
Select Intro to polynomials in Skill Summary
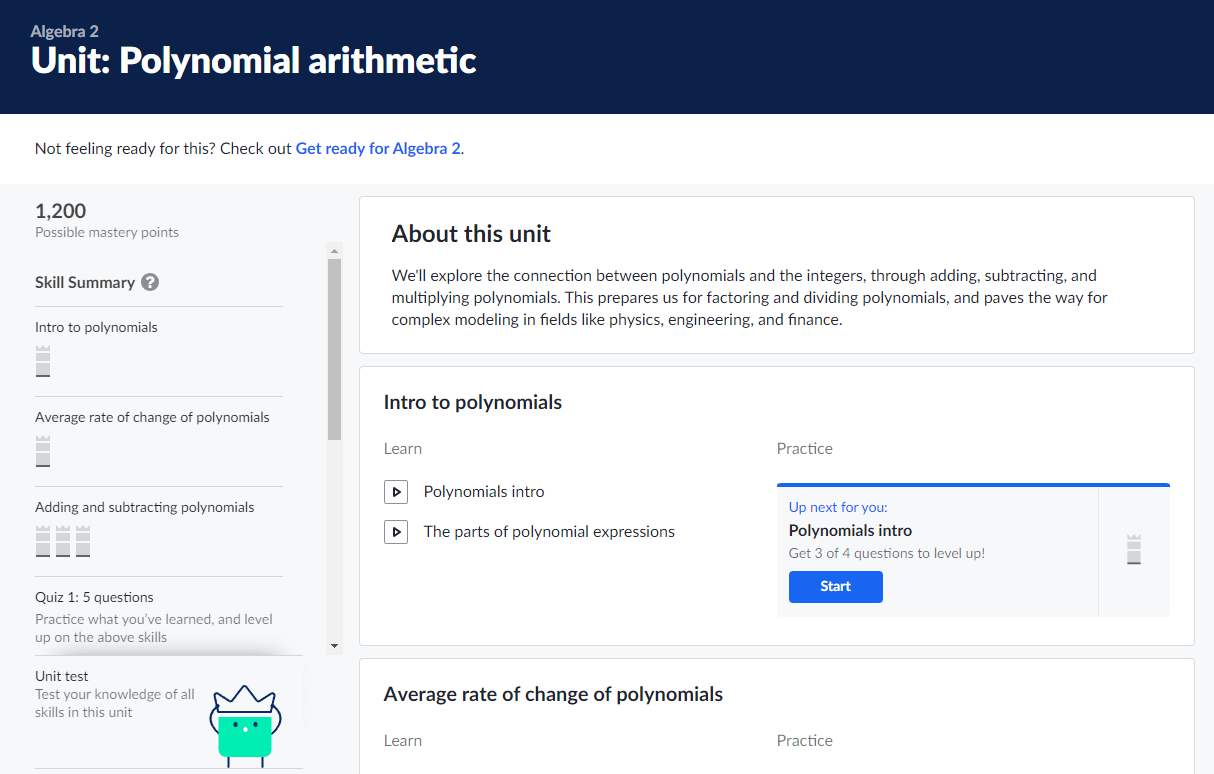(x=96, y=327)
